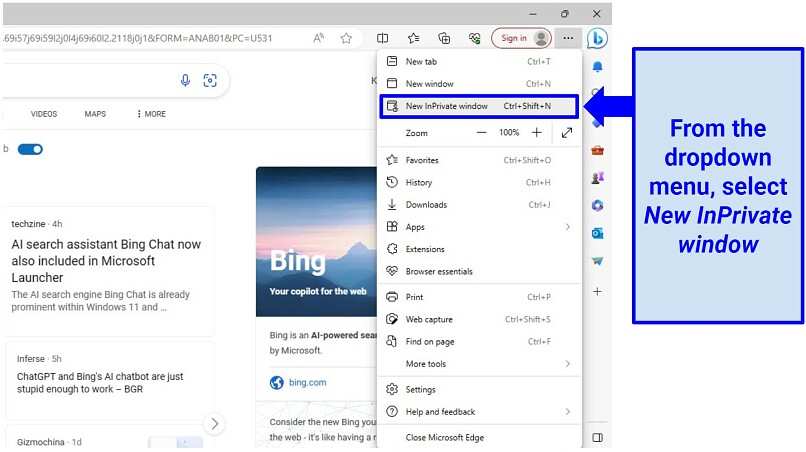The image size is (806, 452).
Task: Toggle the blue switch on the page
Action: [x=30, y=149]
